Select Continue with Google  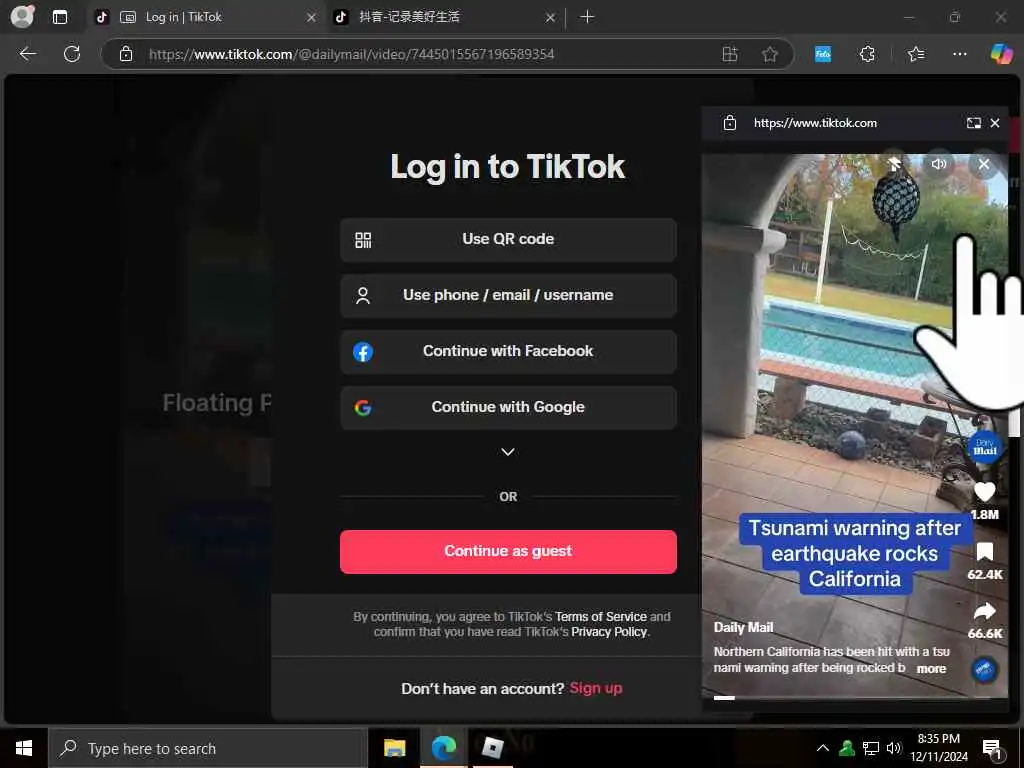(x=508, y=408)
